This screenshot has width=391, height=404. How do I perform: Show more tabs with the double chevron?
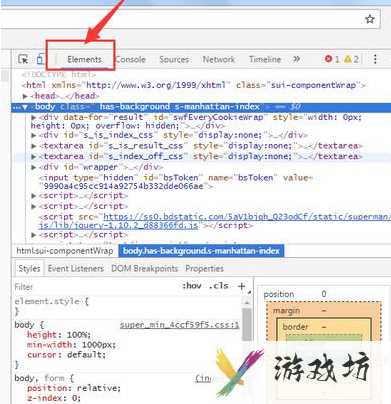296,59
